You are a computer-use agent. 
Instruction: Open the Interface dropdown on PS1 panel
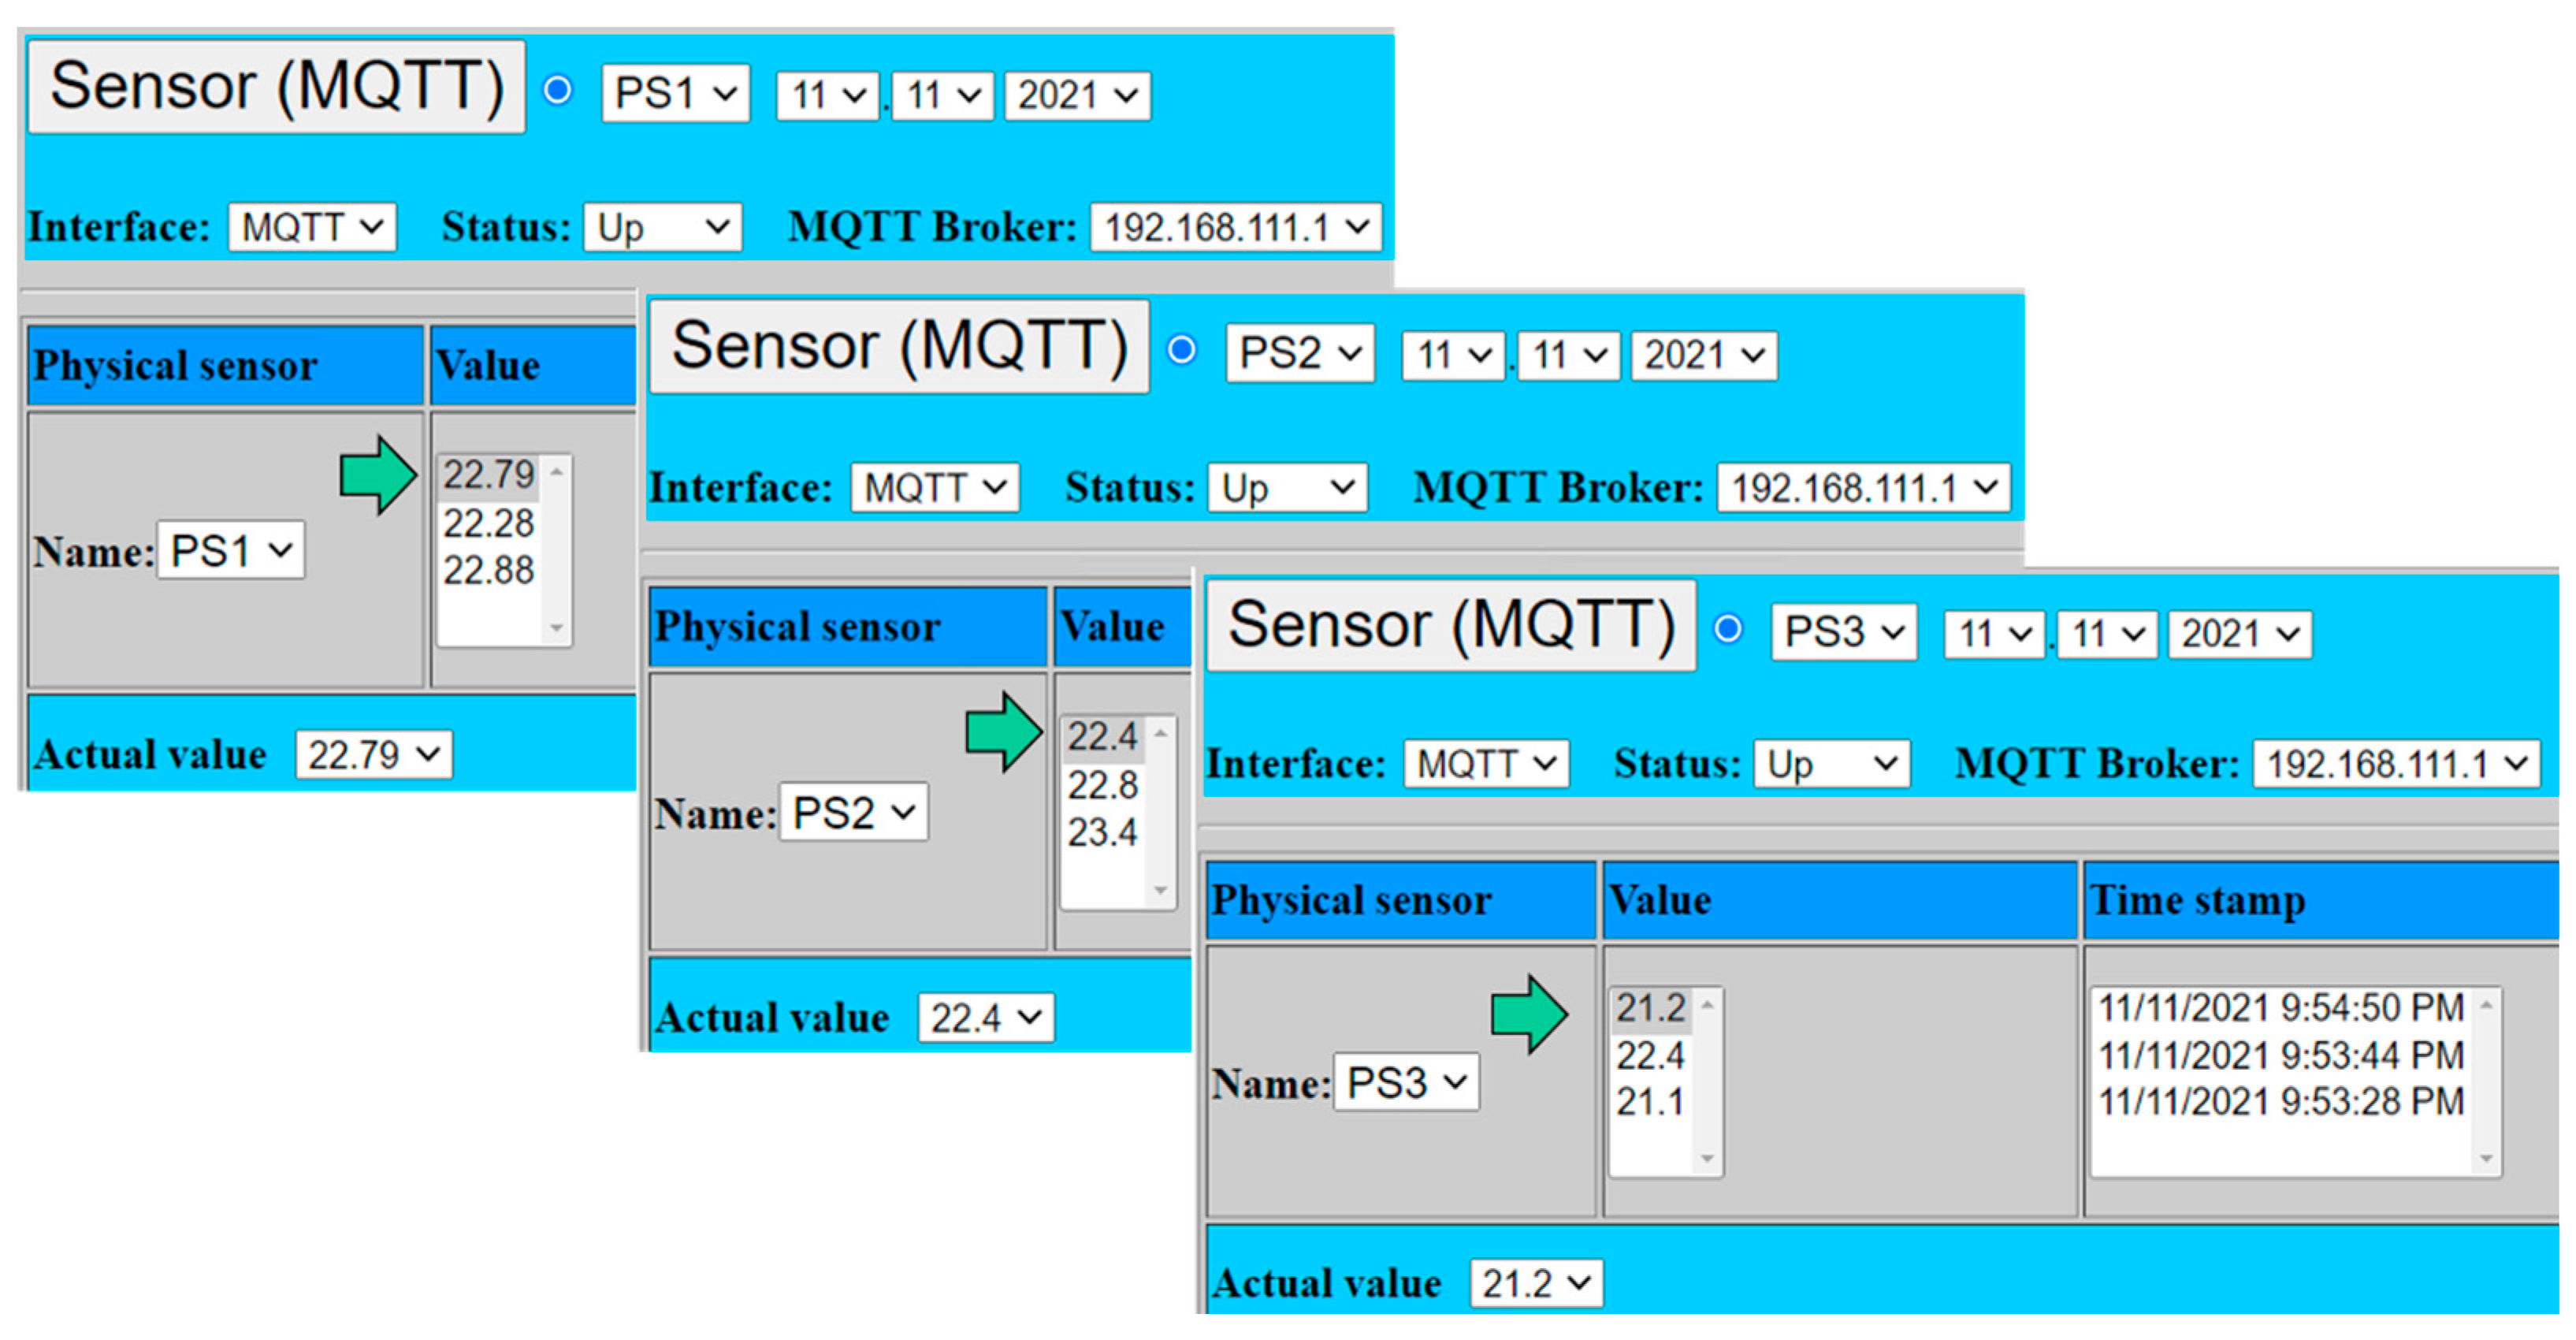pos(312,227)
